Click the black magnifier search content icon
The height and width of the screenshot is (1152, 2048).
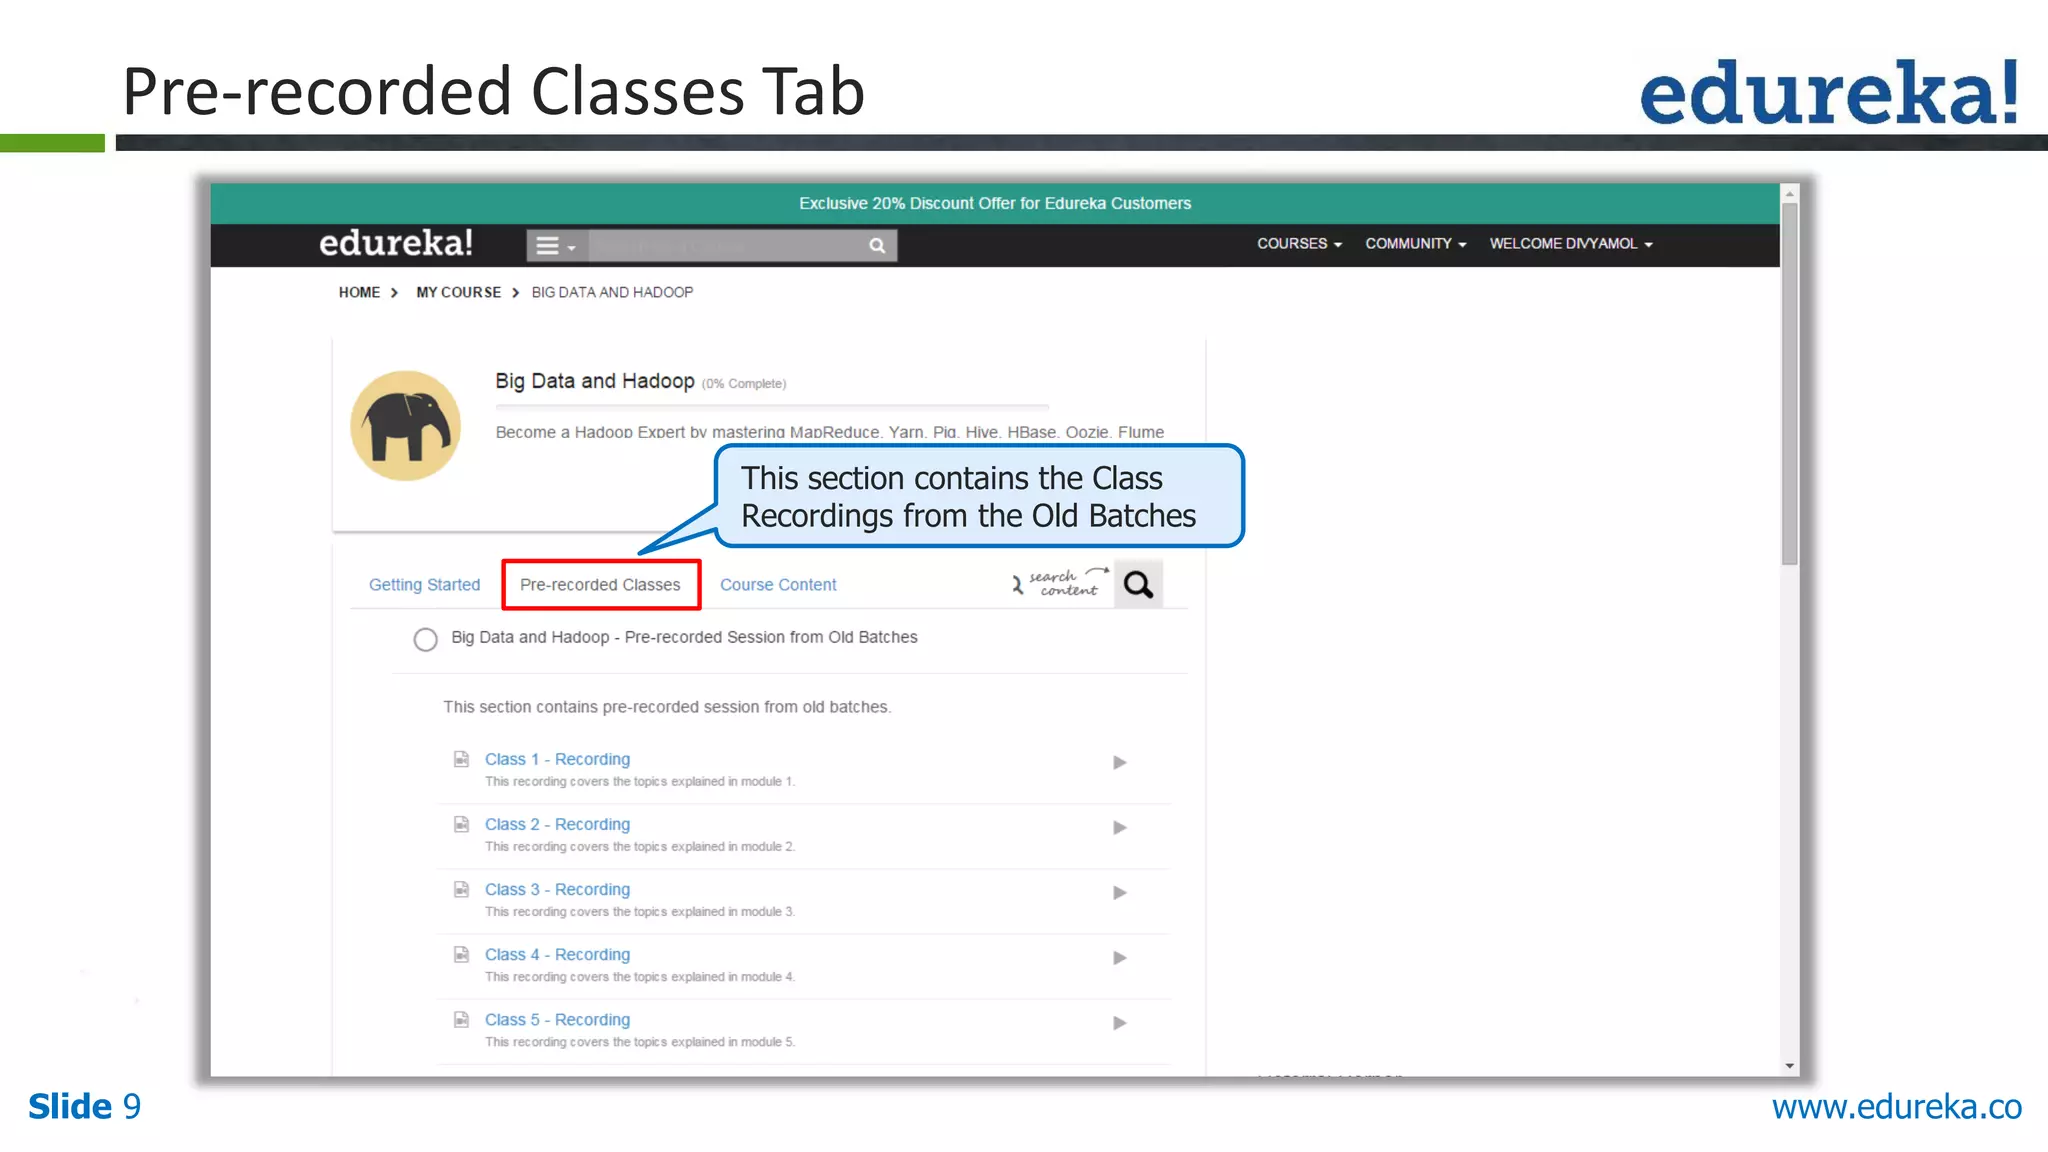[1138, 584]
